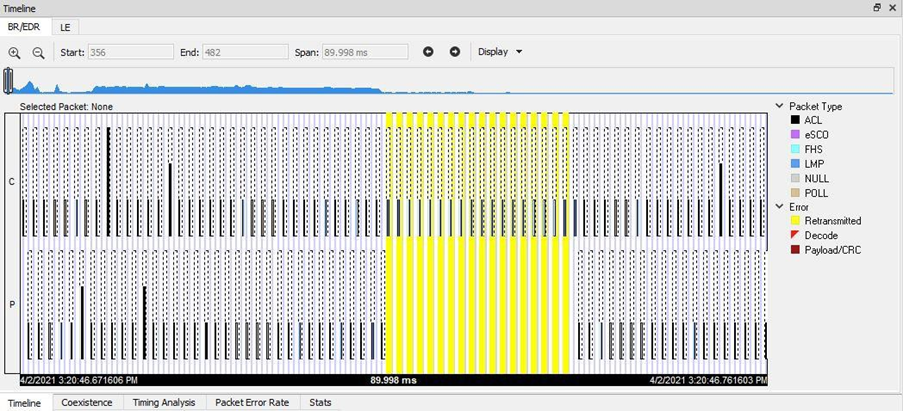Go to previous timeline span

428,52
